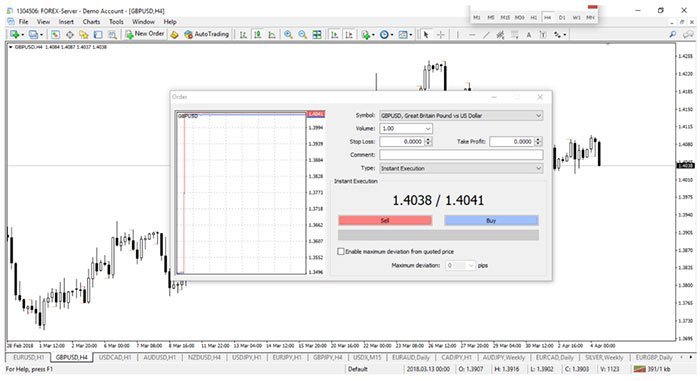Viewport: 700px width, 381px height.
Task: Show the Terminal panel icon
Action: pyautogui.click(x=98, y=34)
